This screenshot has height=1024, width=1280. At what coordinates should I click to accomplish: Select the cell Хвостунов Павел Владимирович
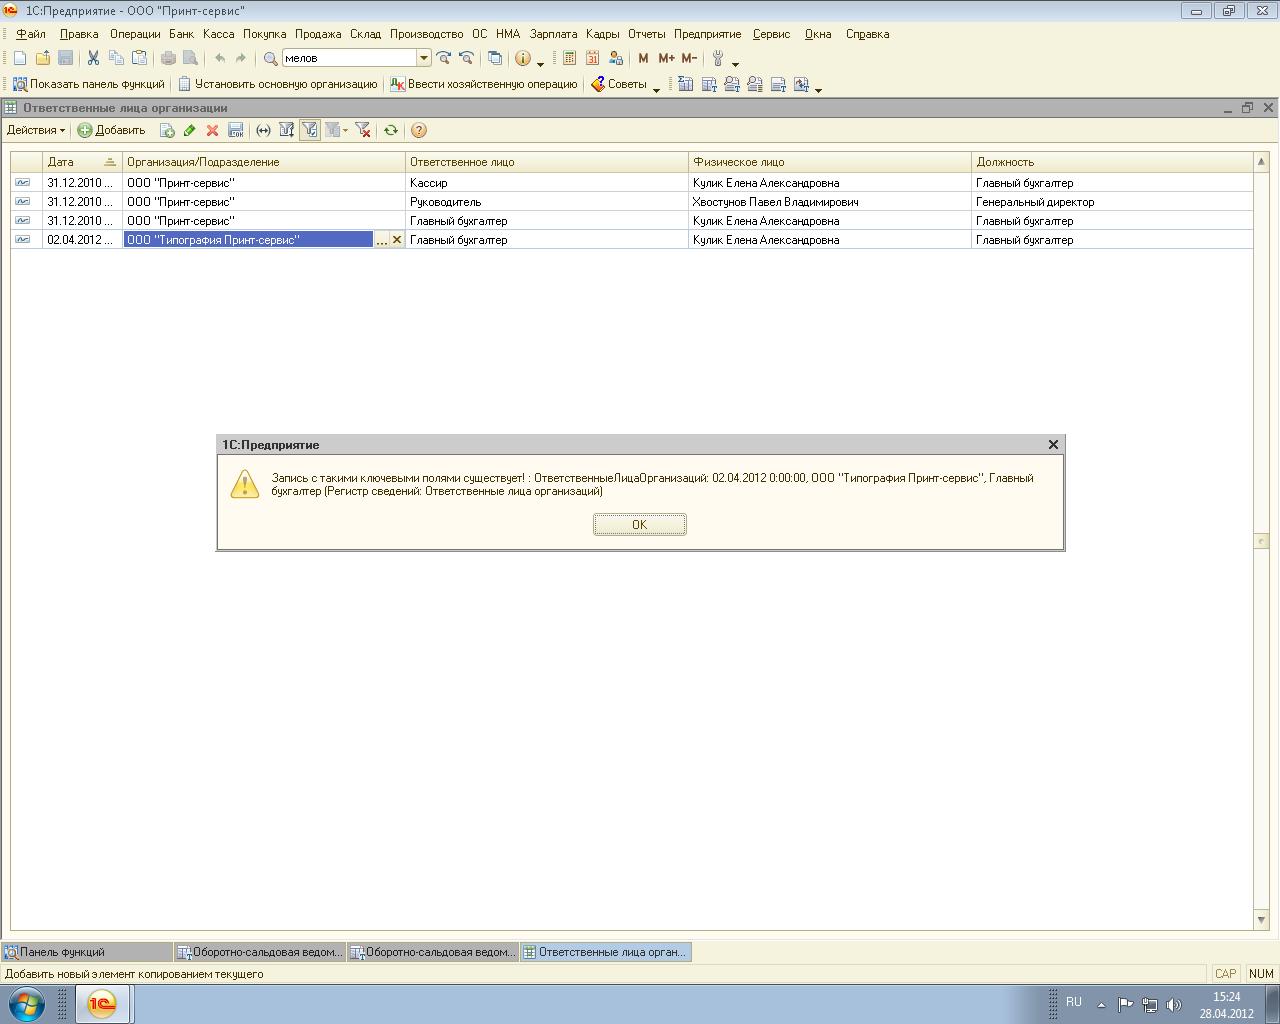830,202
